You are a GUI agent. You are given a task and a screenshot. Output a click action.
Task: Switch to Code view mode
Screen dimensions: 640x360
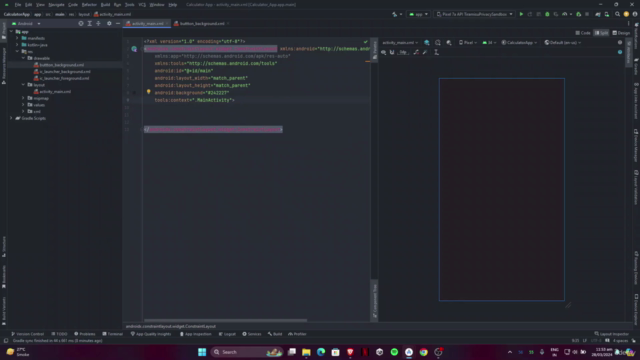coord(583,33)
